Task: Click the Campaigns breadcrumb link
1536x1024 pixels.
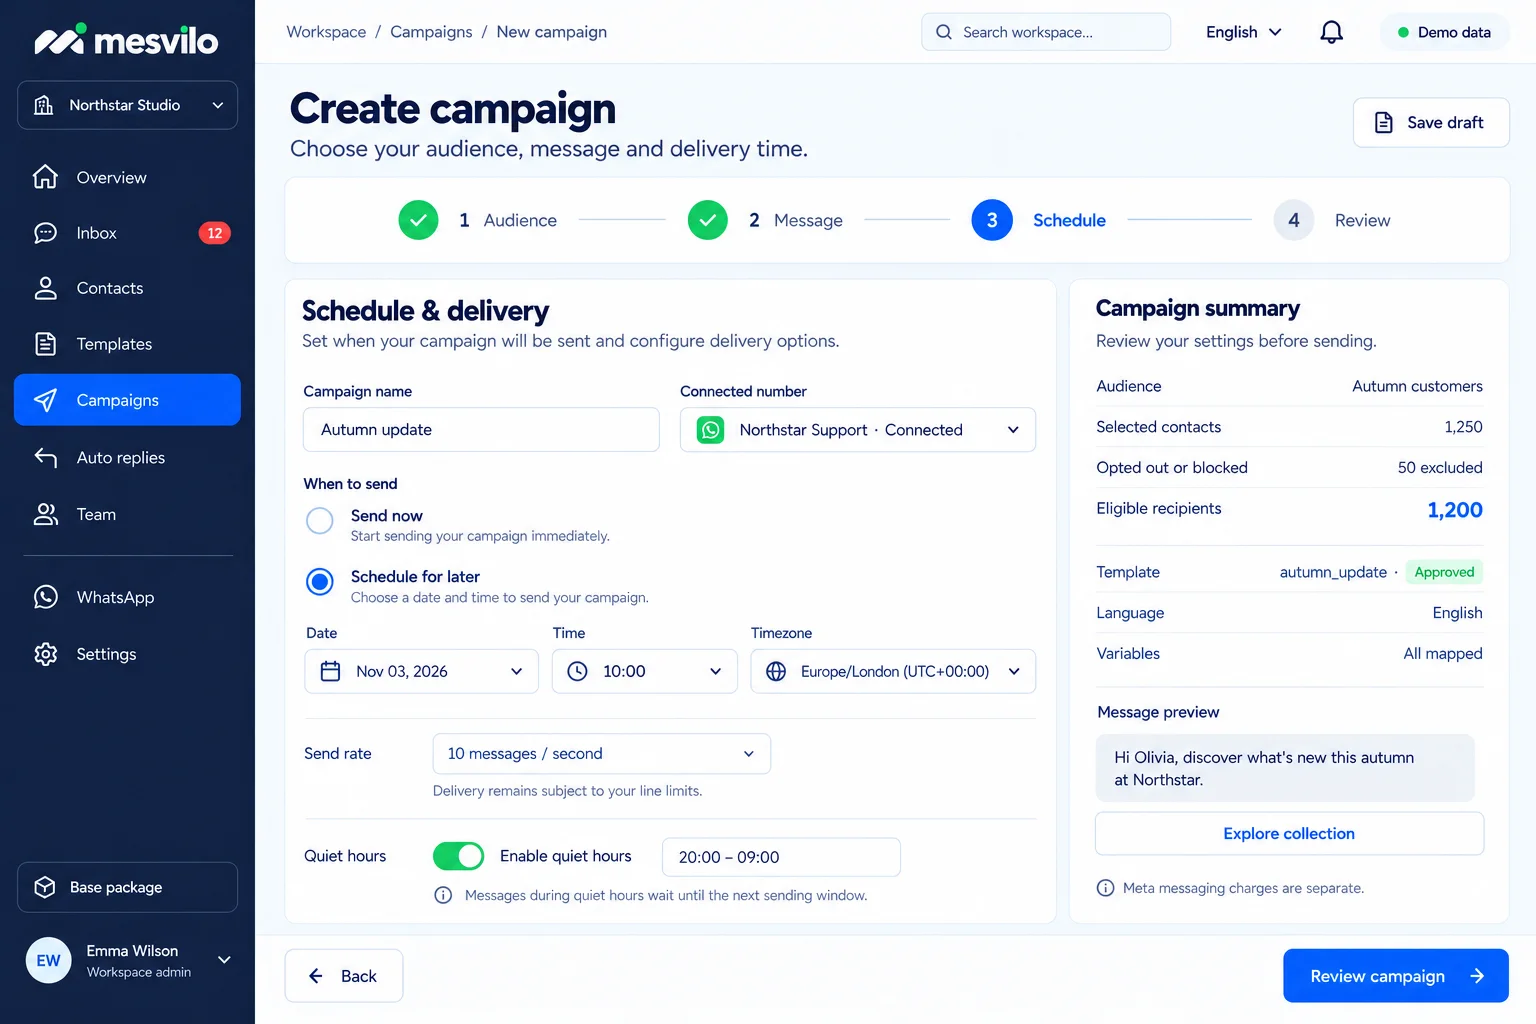Action: click(431, 32)
